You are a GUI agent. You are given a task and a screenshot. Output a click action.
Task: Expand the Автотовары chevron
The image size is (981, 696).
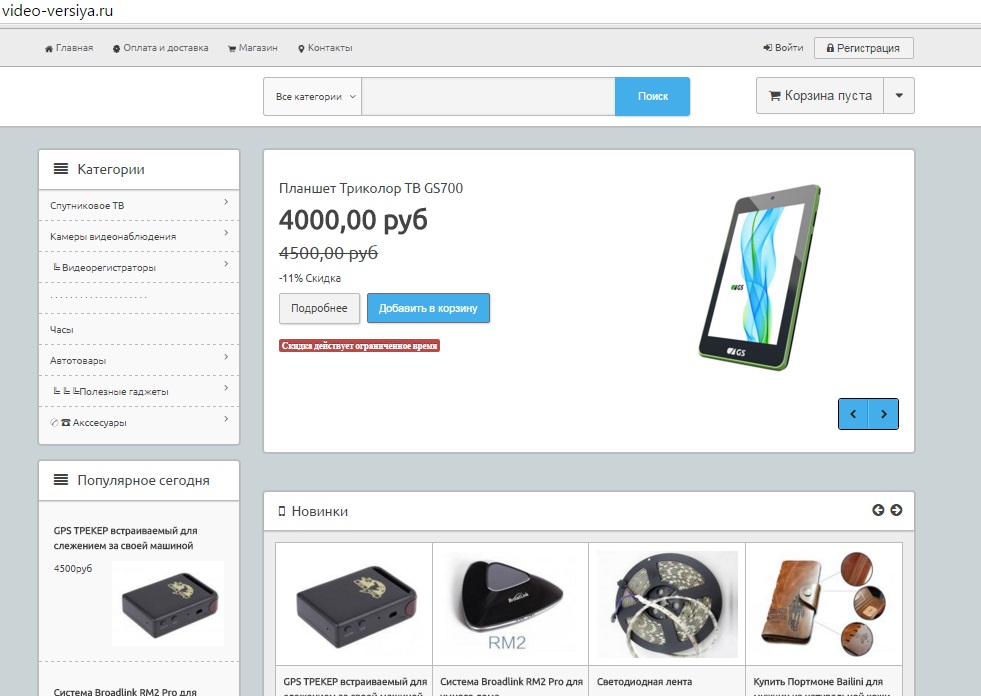226,357
